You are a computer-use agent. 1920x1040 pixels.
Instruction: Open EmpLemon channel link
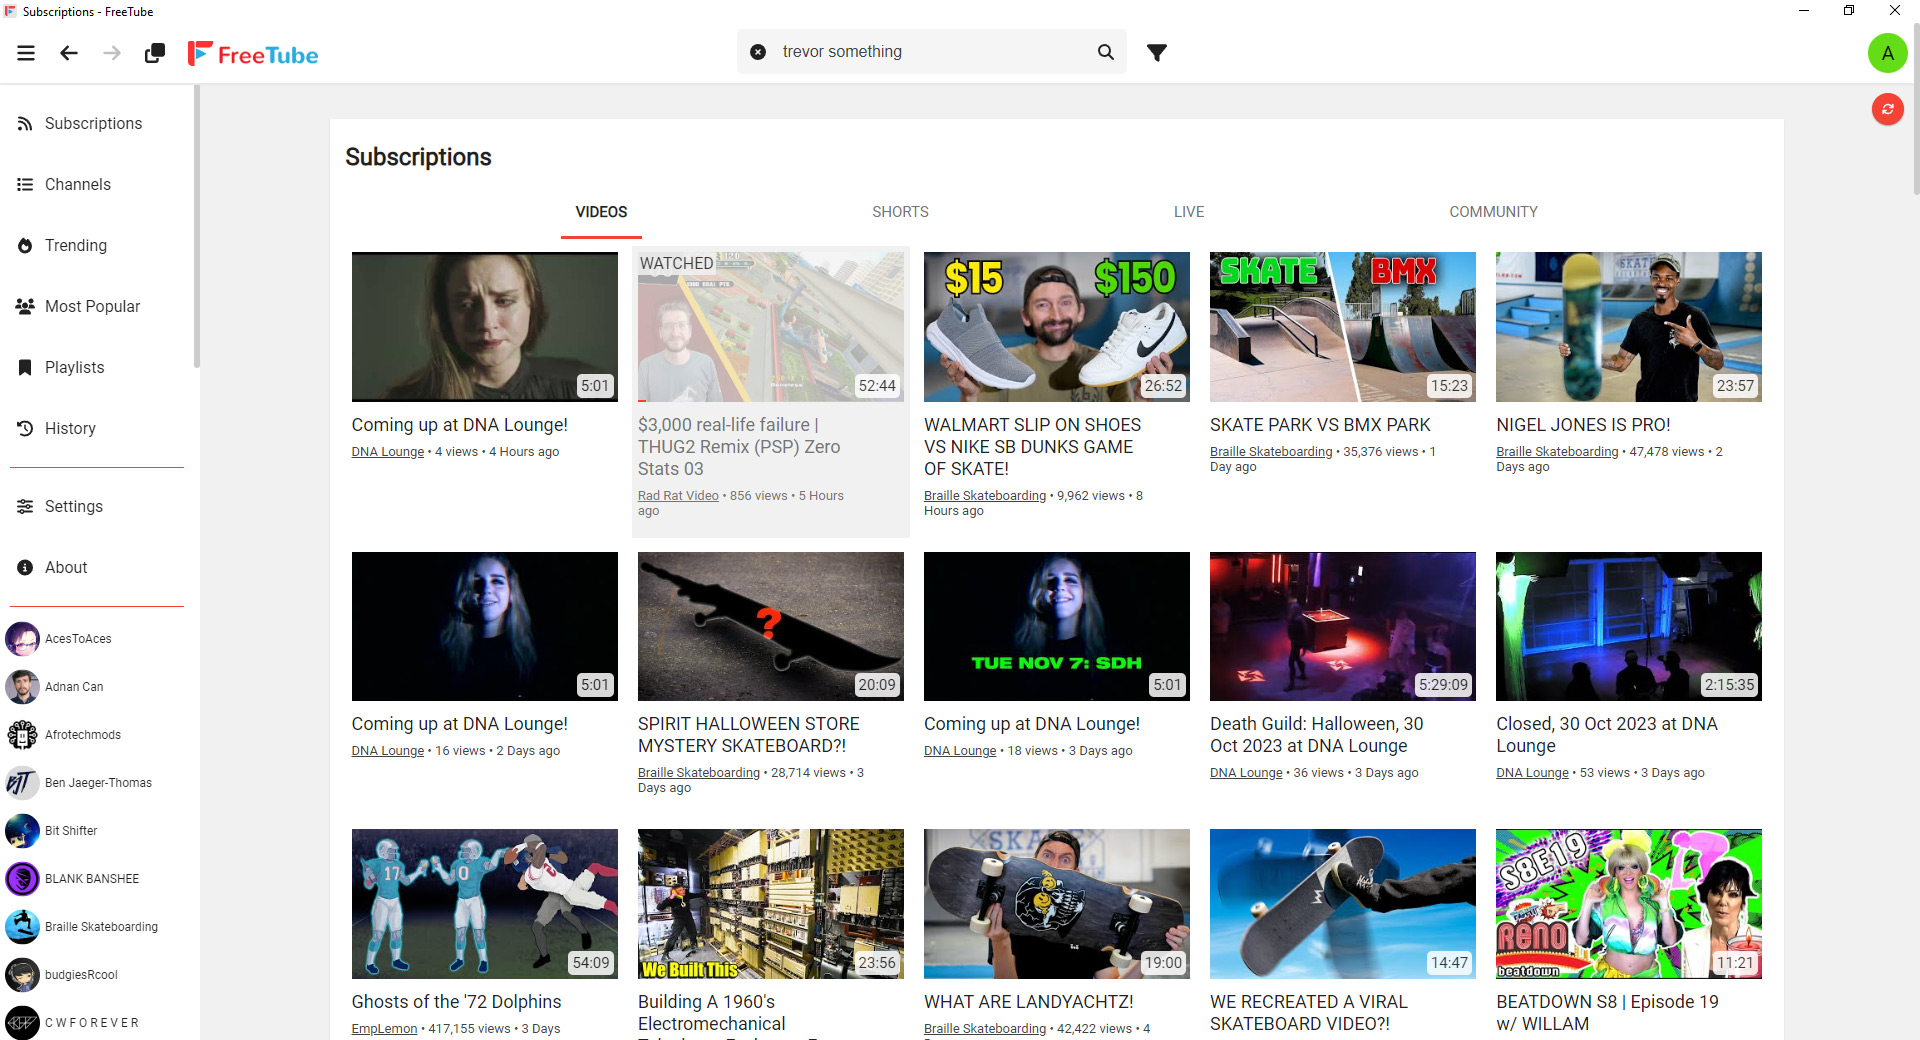pos(384,1029)
